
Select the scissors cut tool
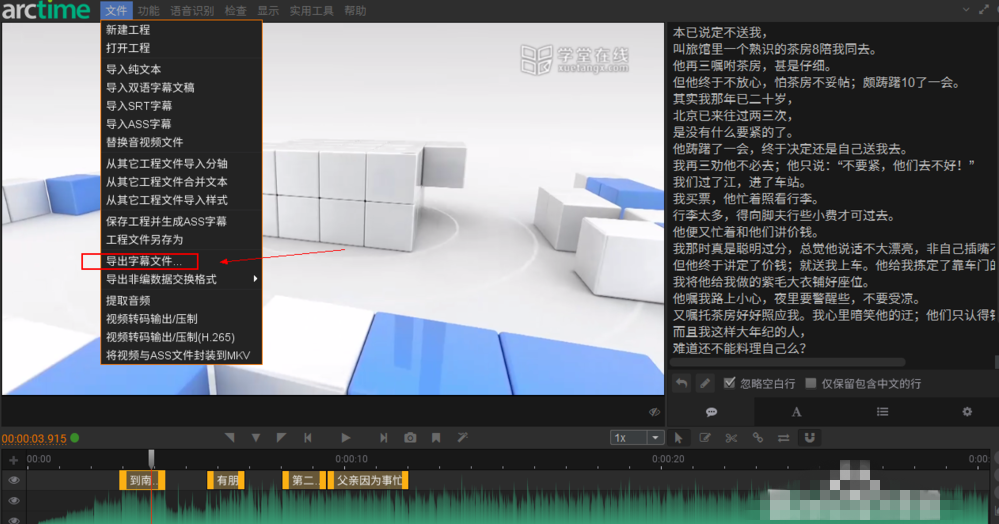coord(731,438)
